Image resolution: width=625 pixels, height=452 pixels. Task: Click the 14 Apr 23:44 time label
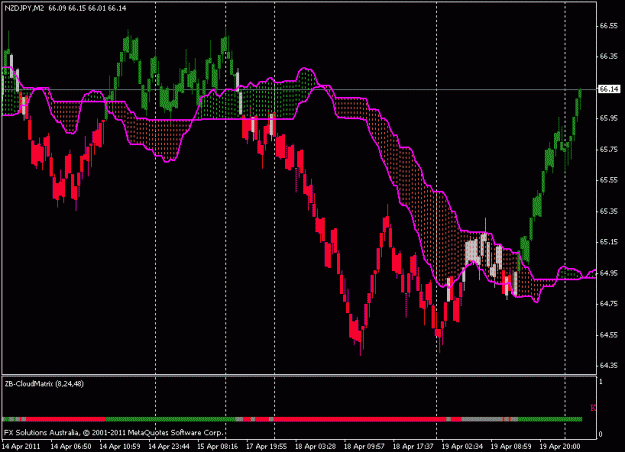[169, 446]
